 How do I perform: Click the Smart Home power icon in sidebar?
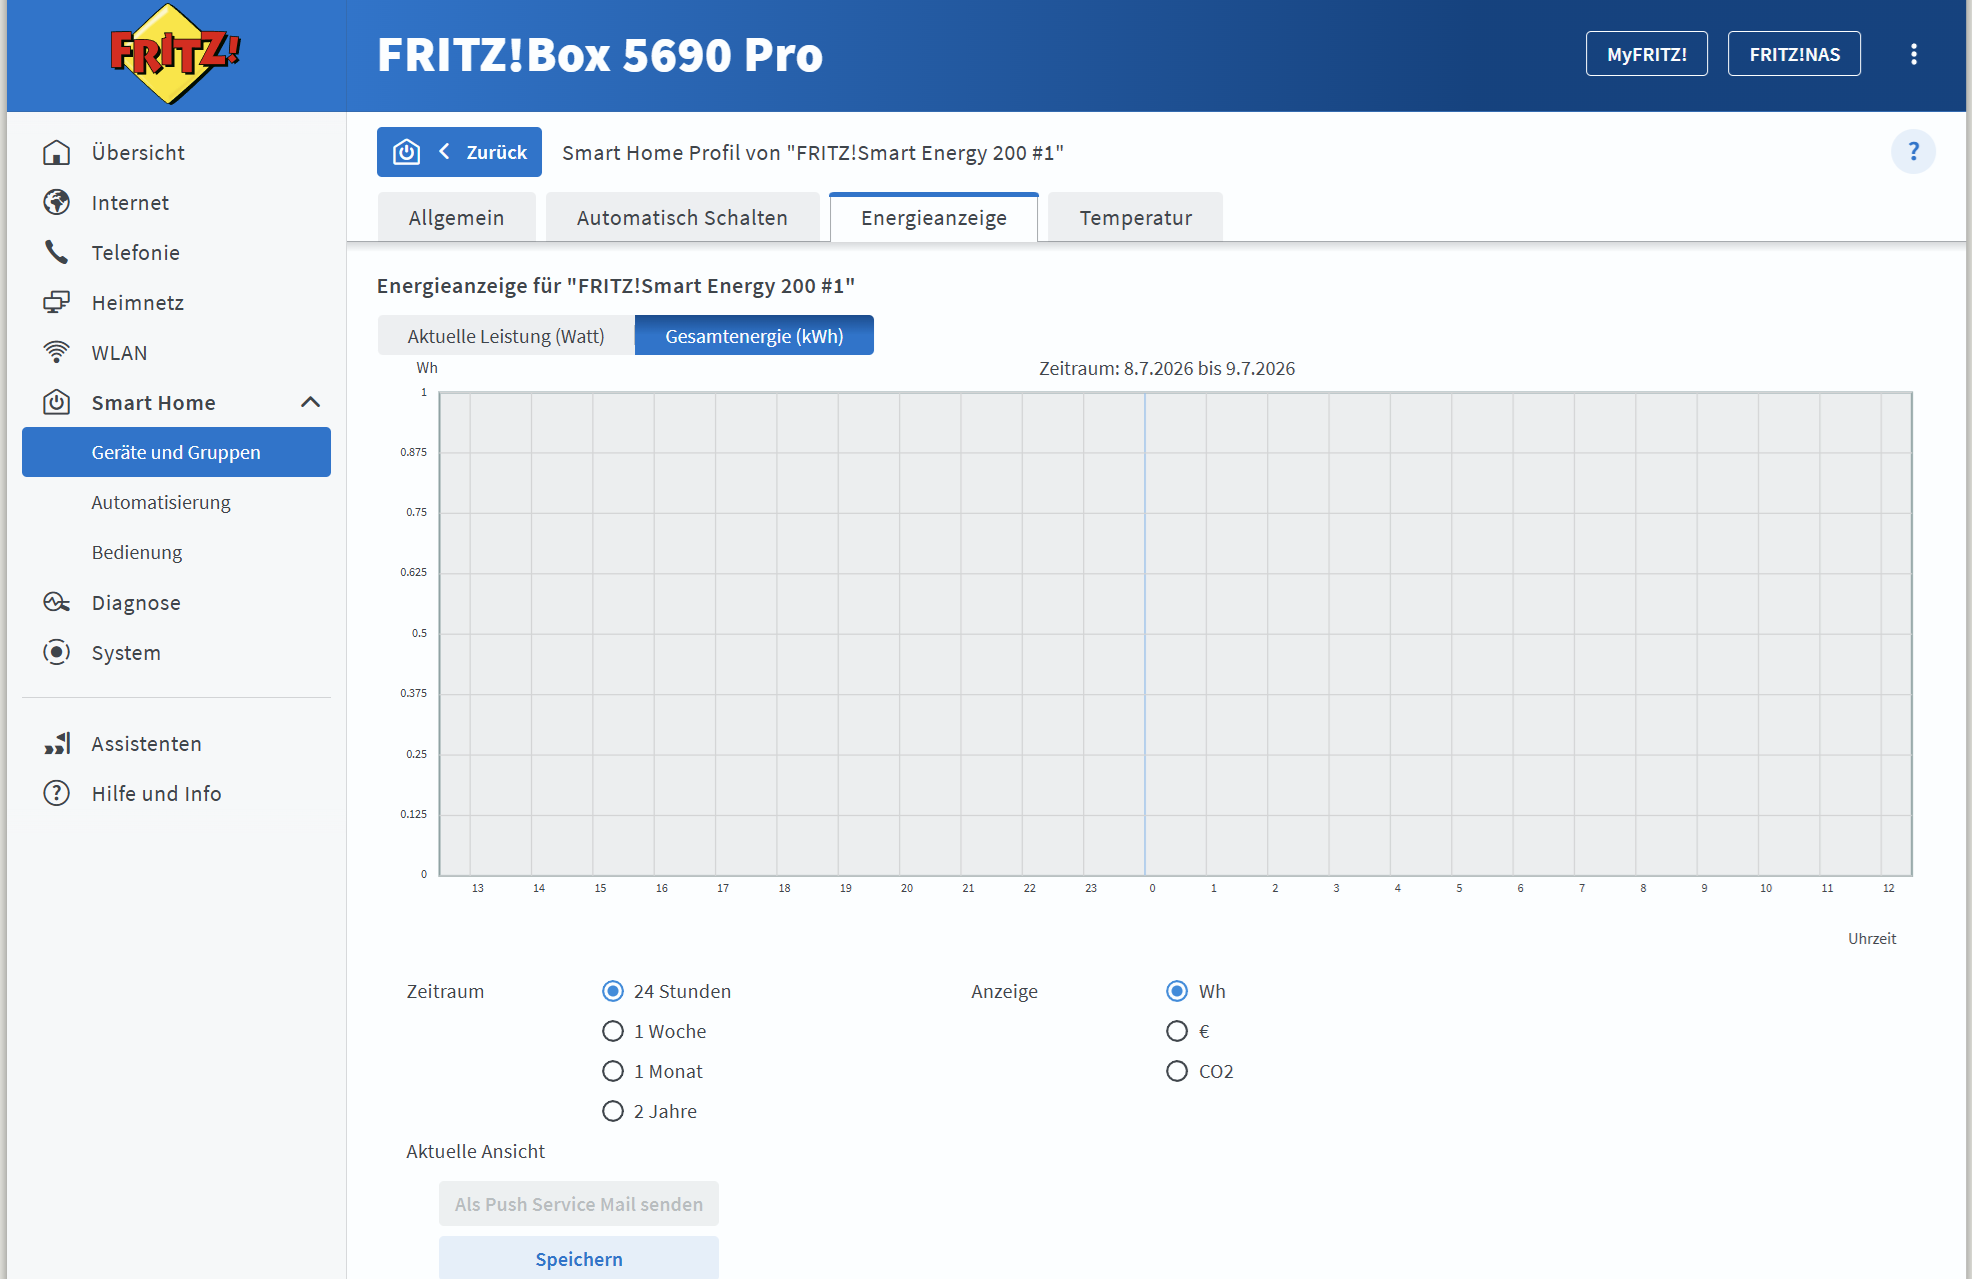(57, 402)
